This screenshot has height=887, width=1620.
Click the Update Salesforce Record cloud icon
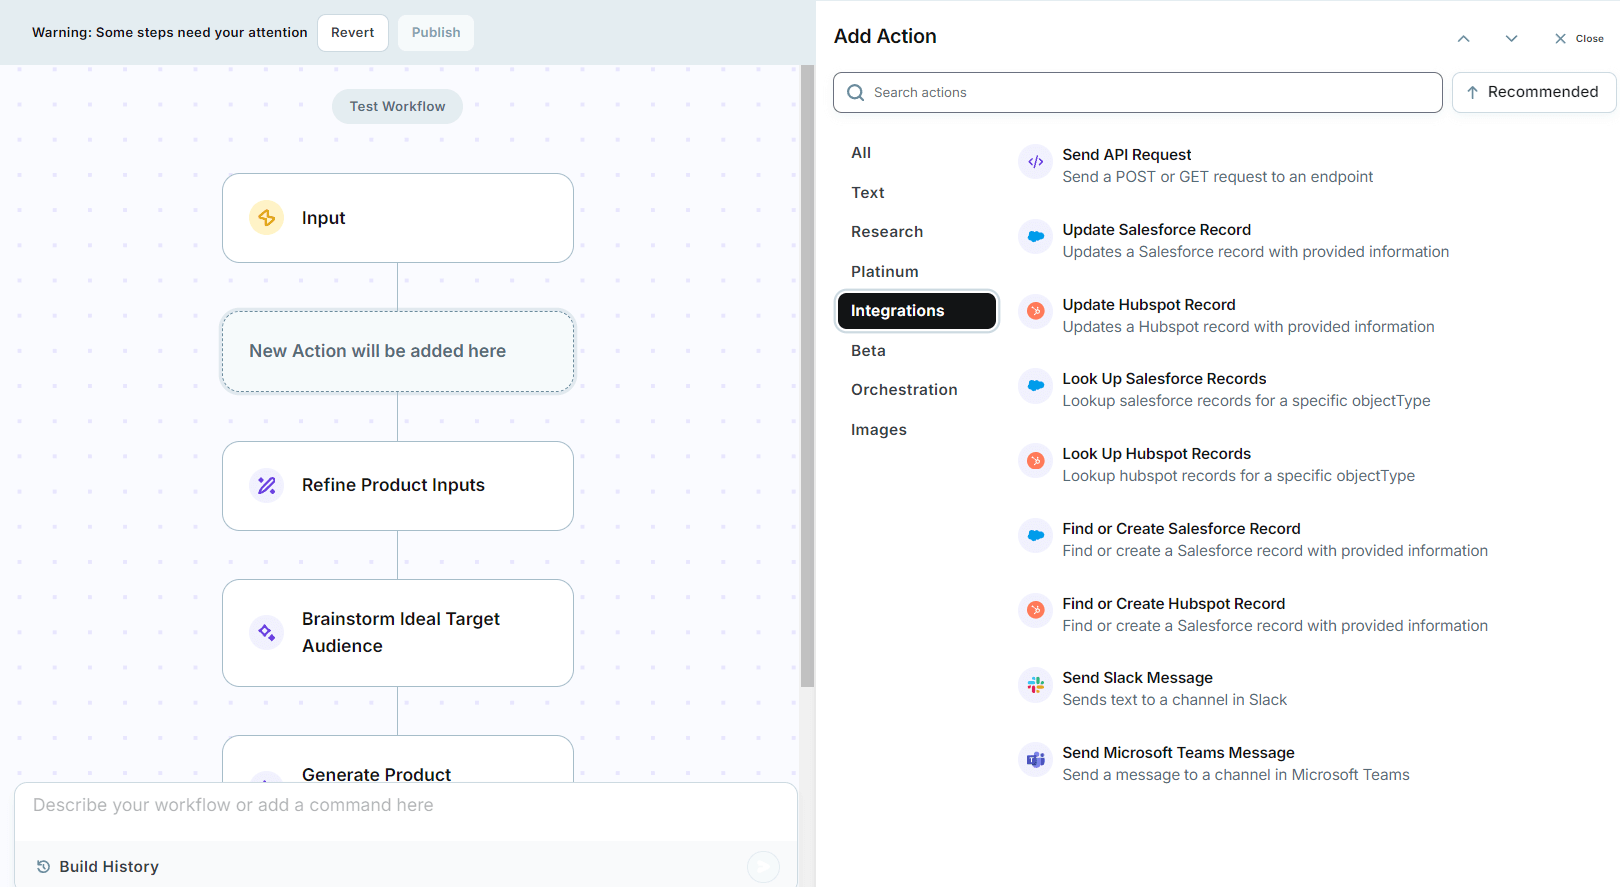coord(1035,237)
